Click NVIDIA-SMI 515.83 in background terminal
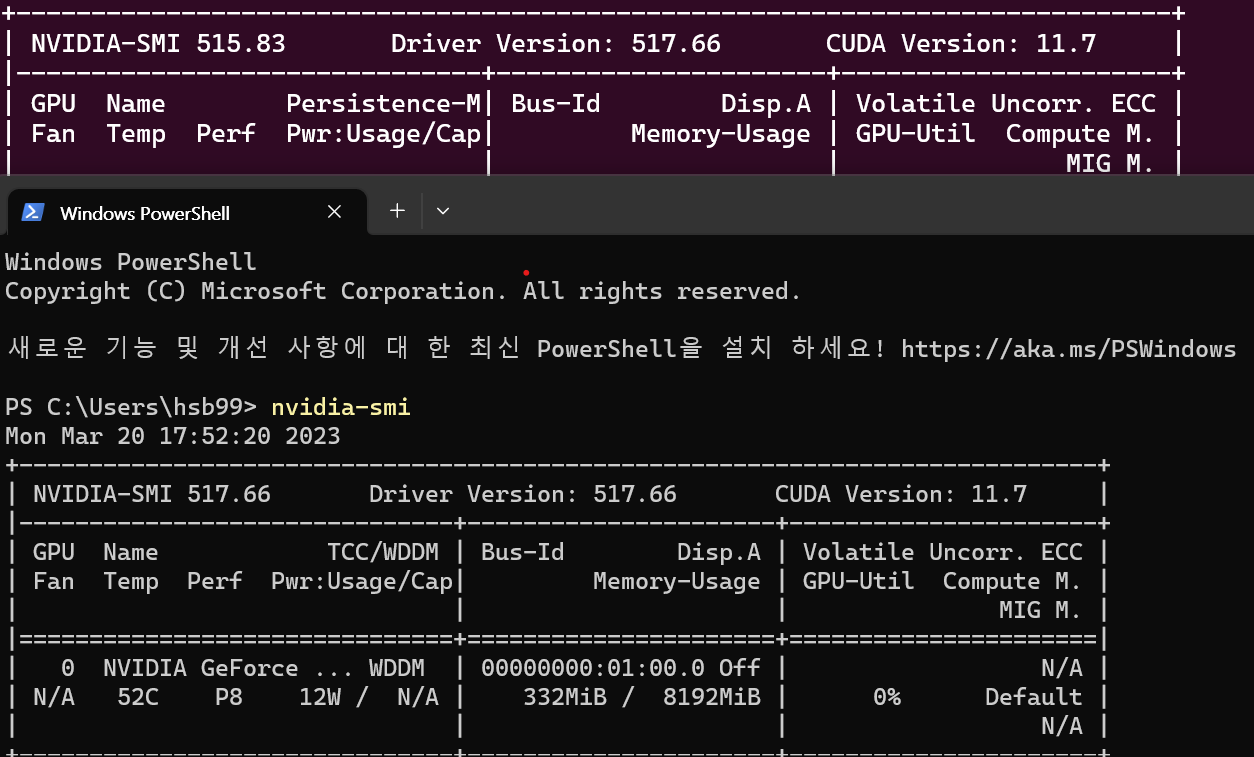Screen dimensions: 1254x757 tap(158, 44)
